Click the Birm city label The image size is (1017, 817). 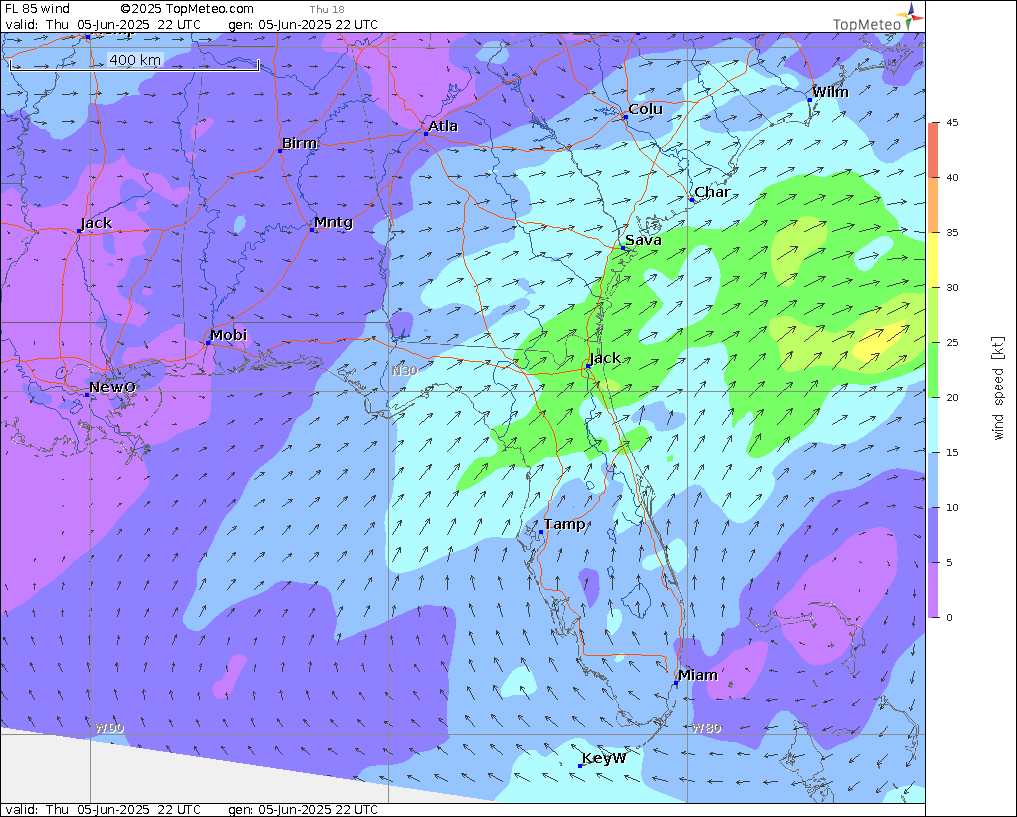pyautogui.click(x=299, y=143)
